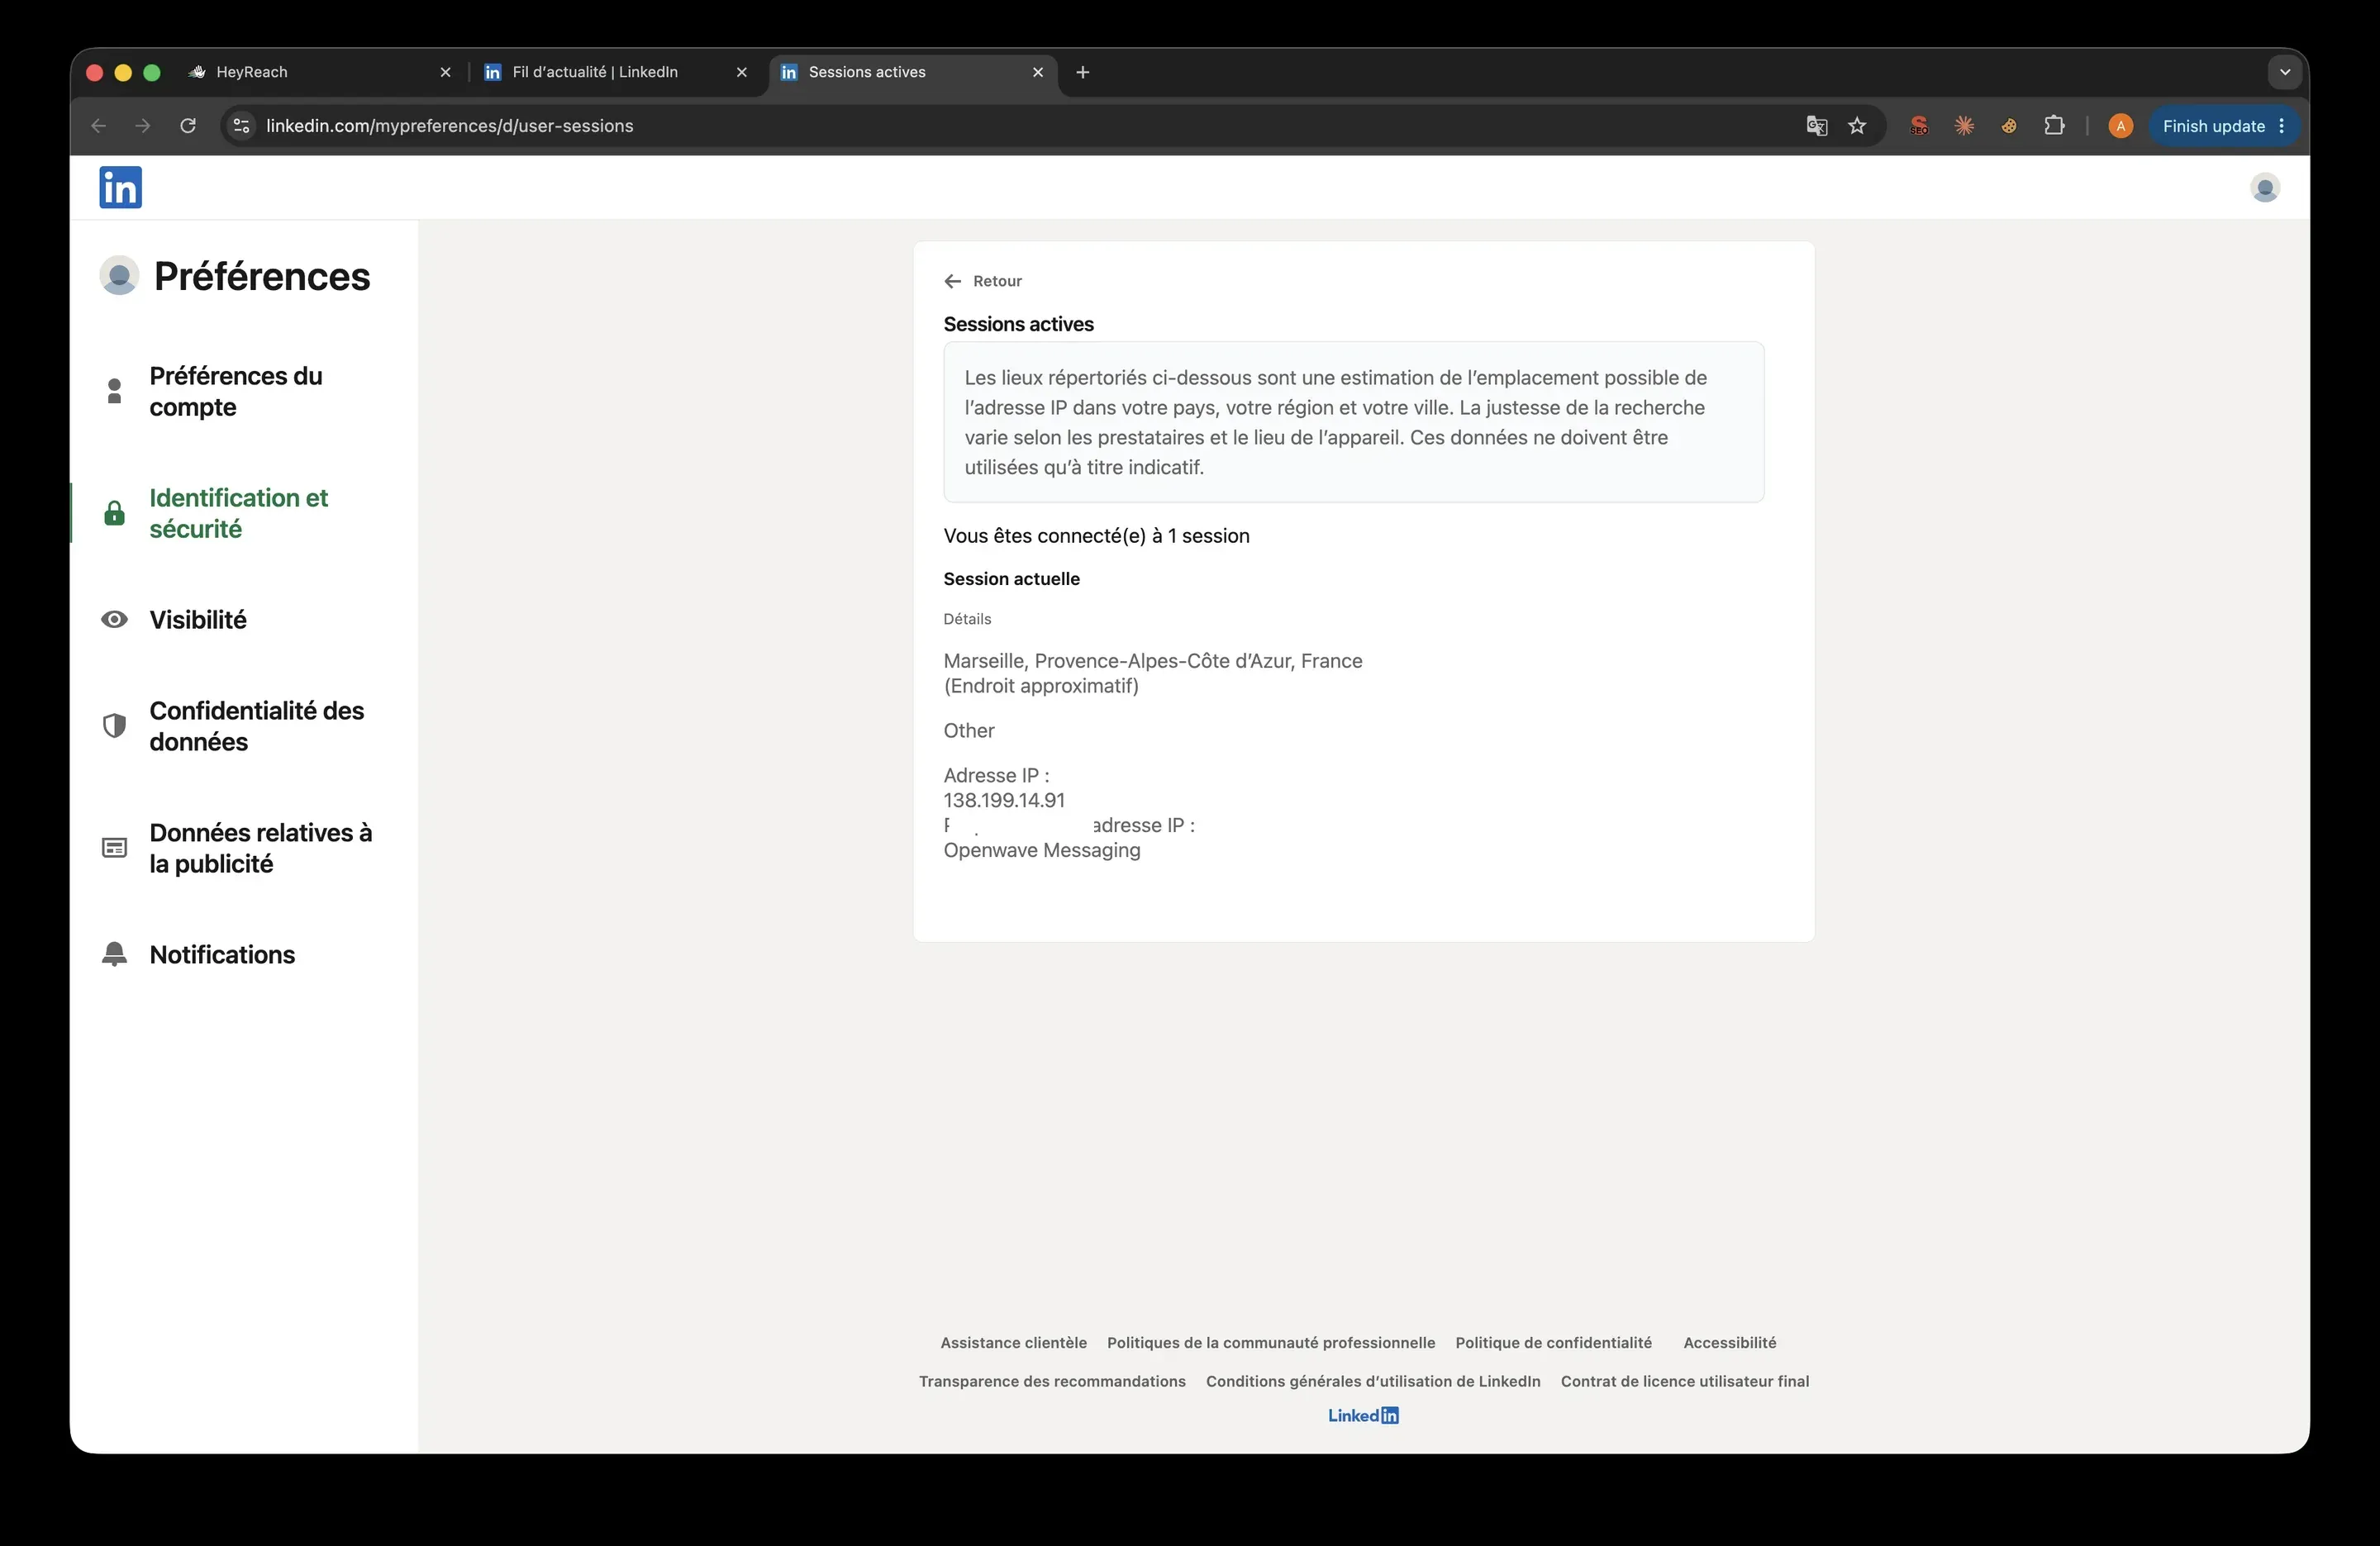Open Contrat de licence utilisateur final
Screen dimensions: 2380x1546
tap(1685, 1381)
